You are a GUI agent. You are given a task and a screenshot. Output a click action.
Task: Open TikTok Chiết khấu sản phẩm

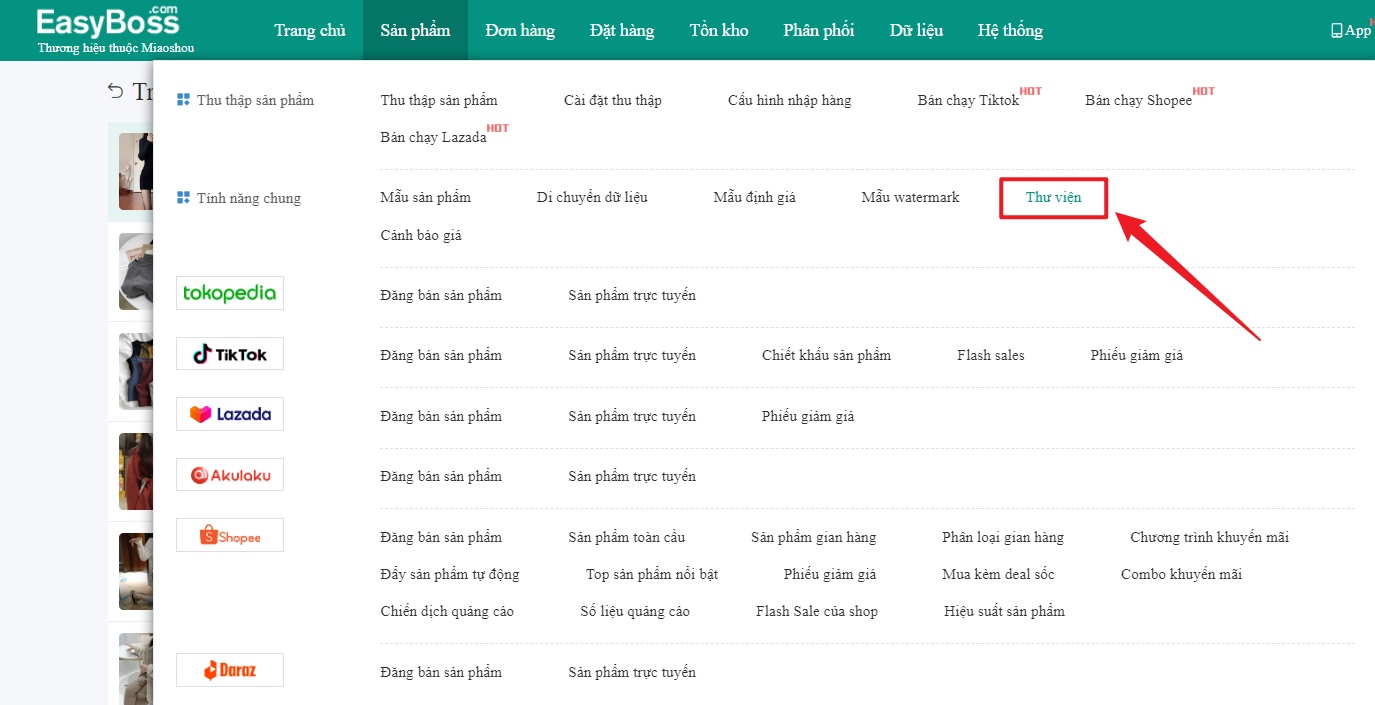826,355
